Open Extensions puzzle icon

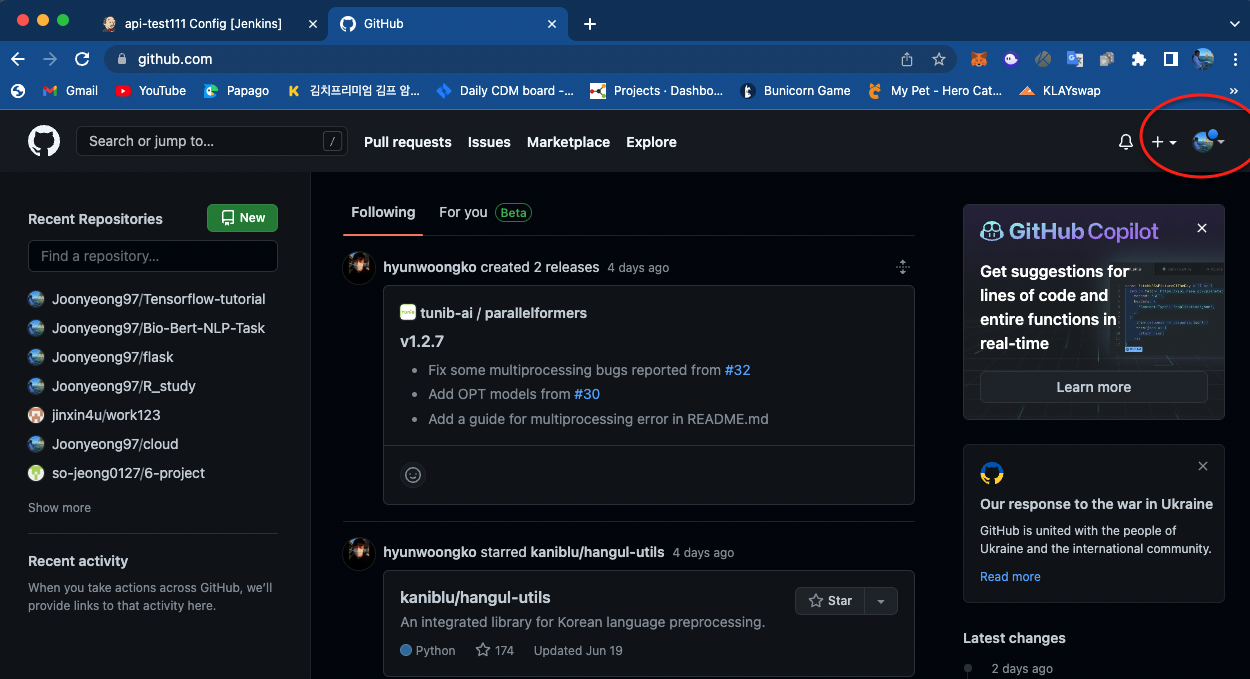[x=1138, y=59]
